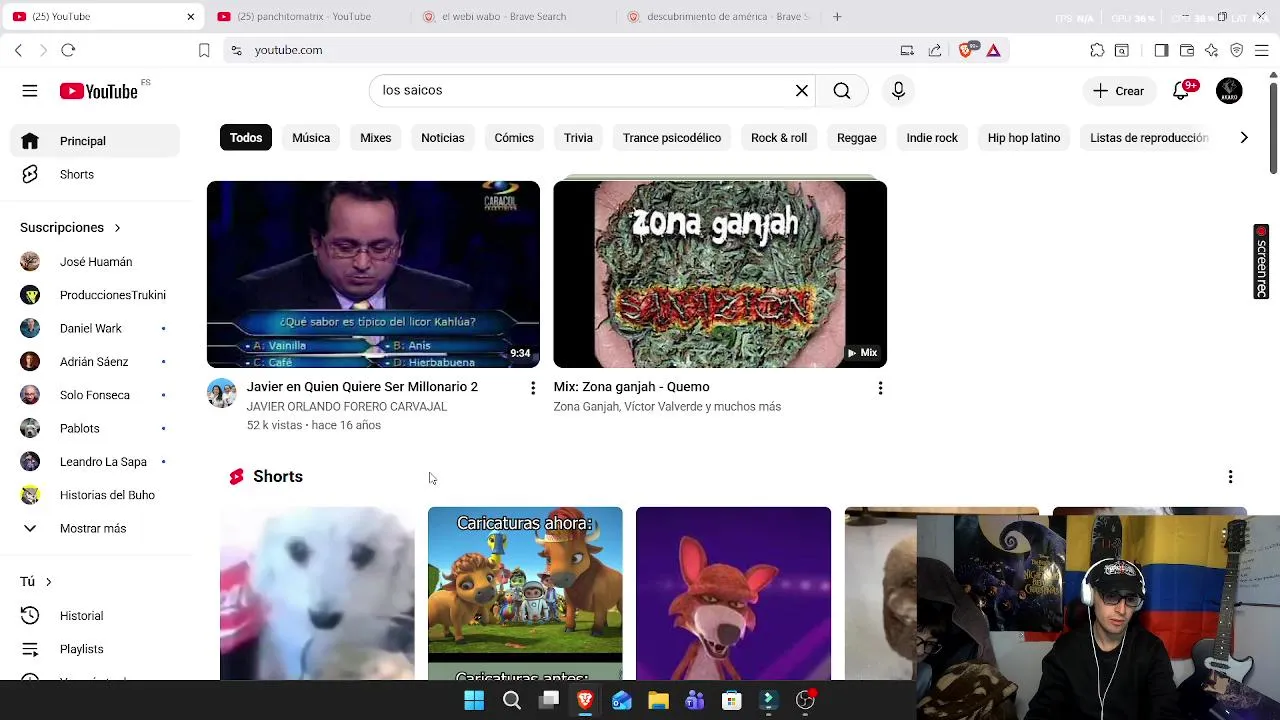
Task: Open File Explorer from taskbar
Action: pos(658,700)
